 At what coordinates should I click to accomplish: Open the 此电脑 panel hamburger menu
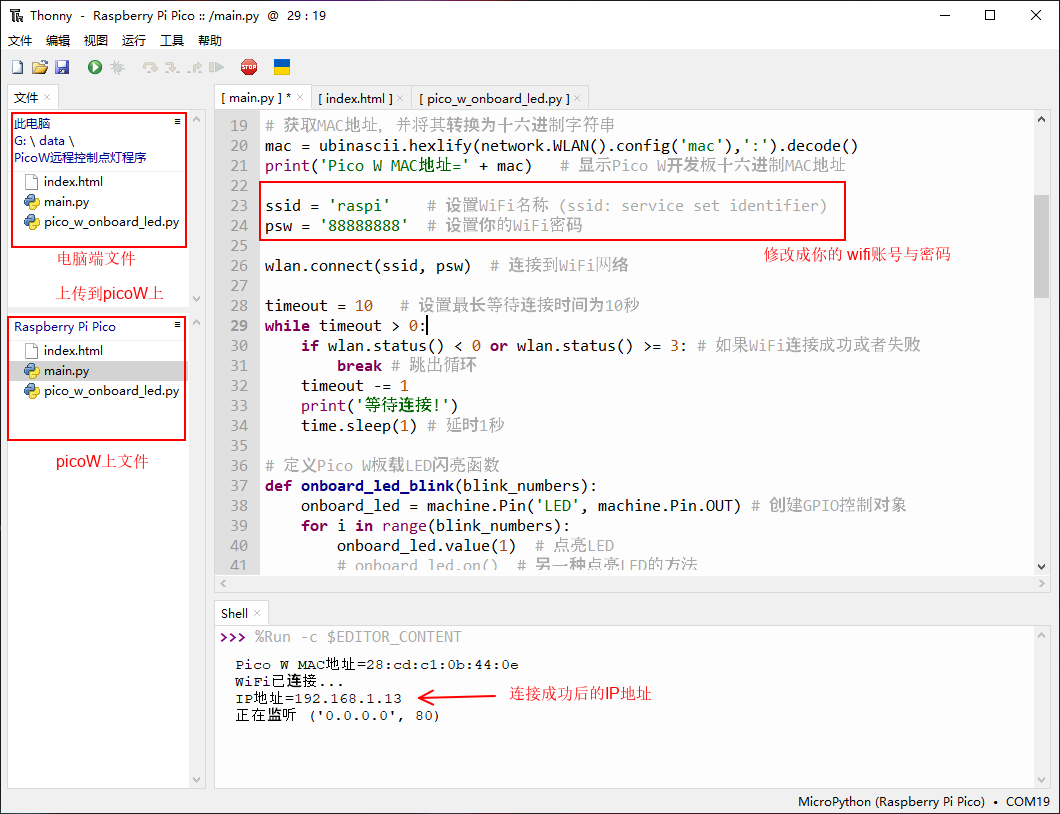[x=177, y=121]
